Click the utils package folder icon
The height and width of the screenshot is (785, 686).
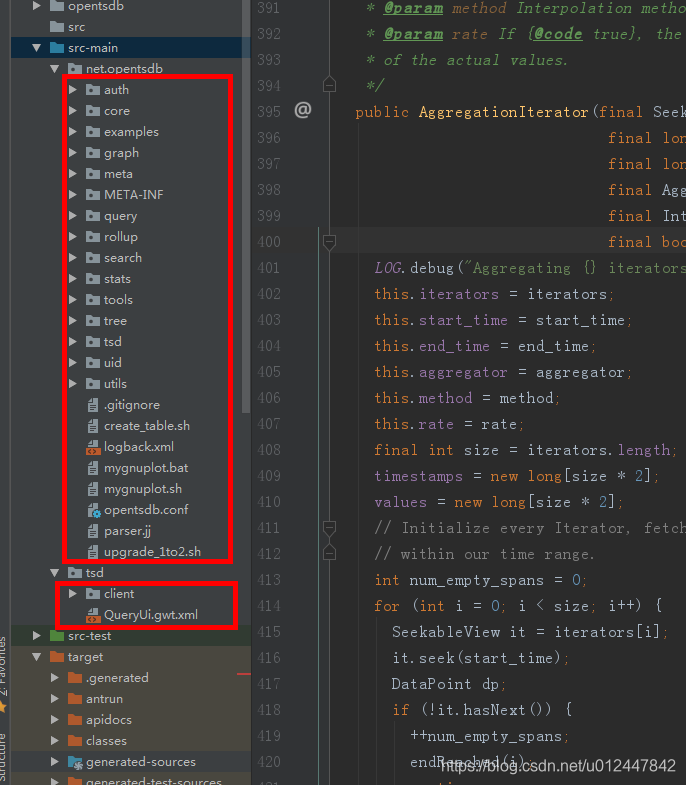point(93,384)
